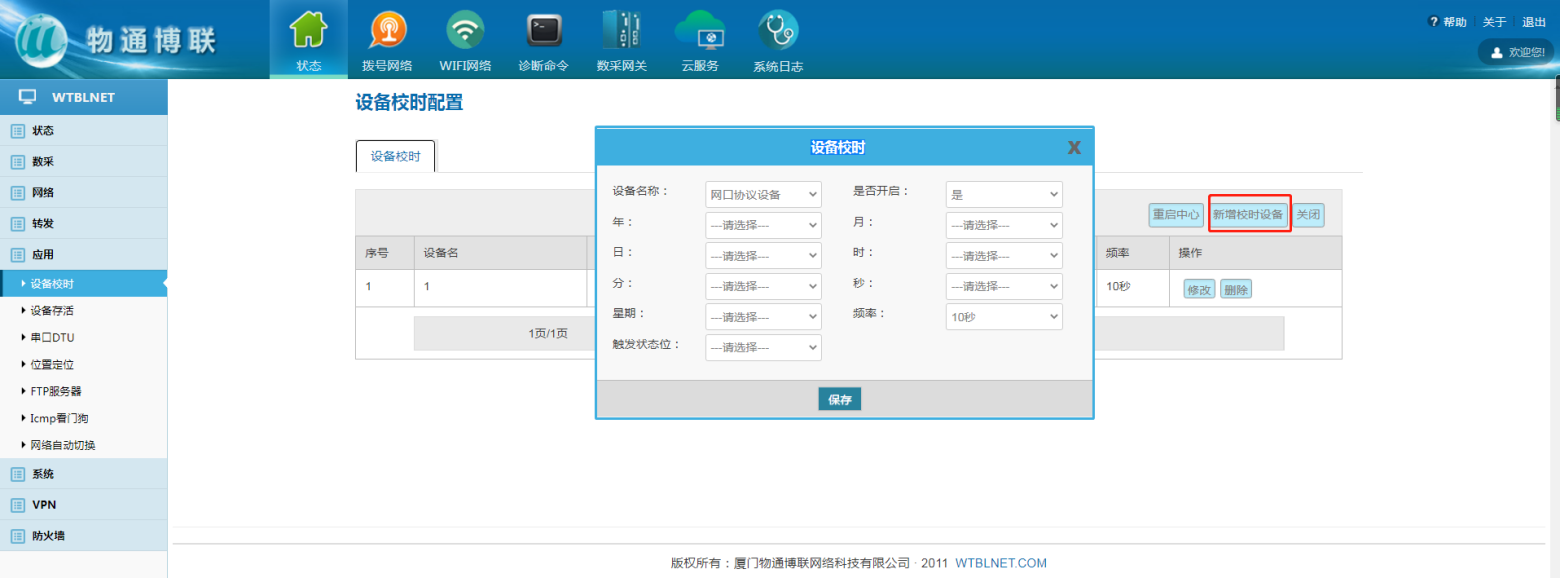
Task: Open the 是否开启 dropdown
Action: coord(1004,194)
